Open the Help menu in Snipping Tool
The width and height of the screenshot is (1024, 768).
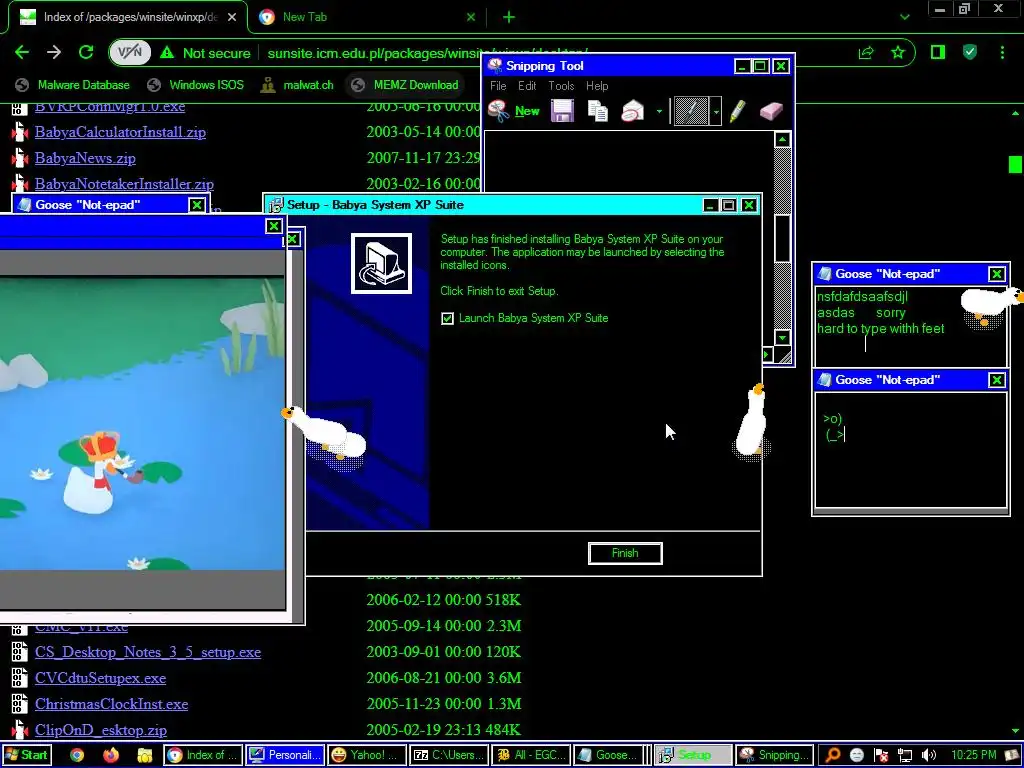pyautogui.click(x=597, y=86)
